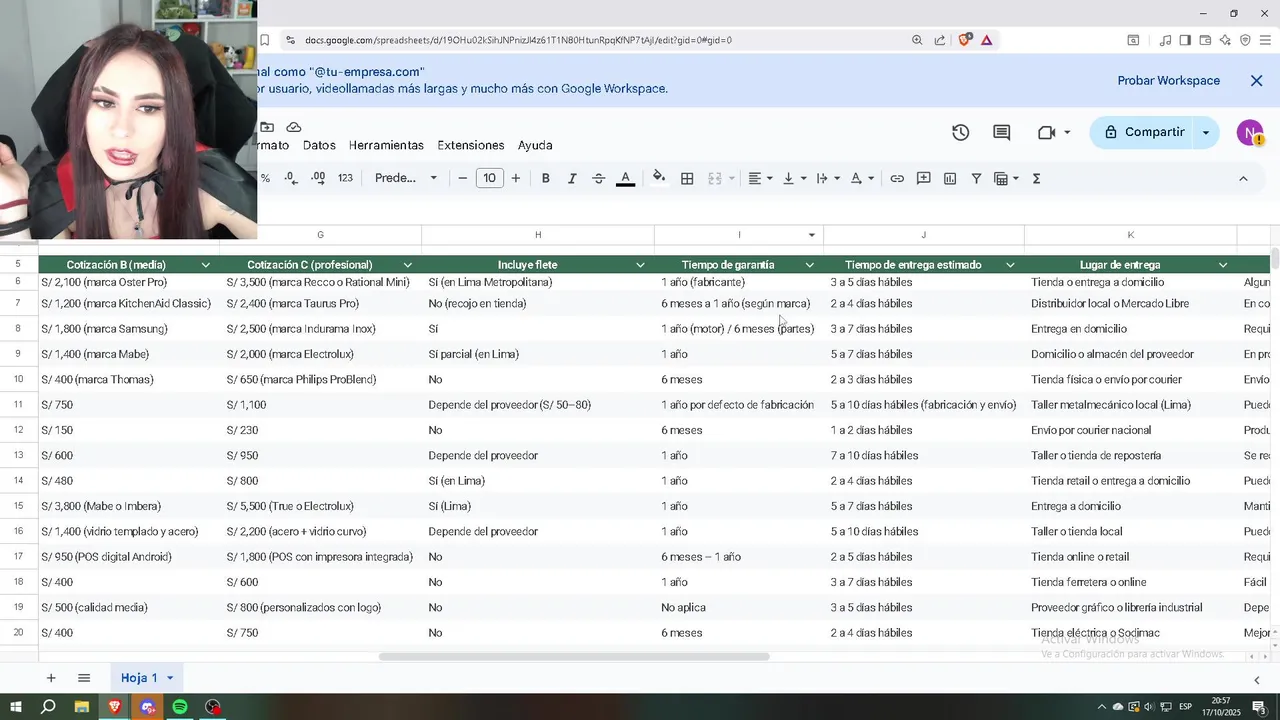Viewport: 1280px width, 720px height.
Task: Open Spotify from taskbar
Action: pyautogui.click(x=180, y=707)
